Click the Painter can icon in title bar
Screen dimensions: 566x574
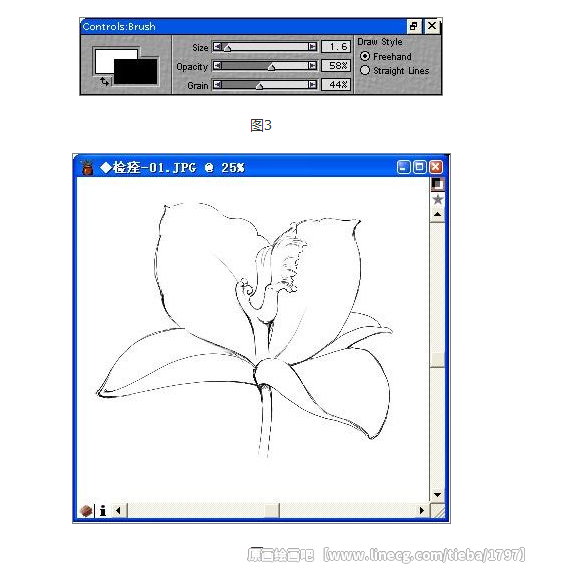click(87, 168)
